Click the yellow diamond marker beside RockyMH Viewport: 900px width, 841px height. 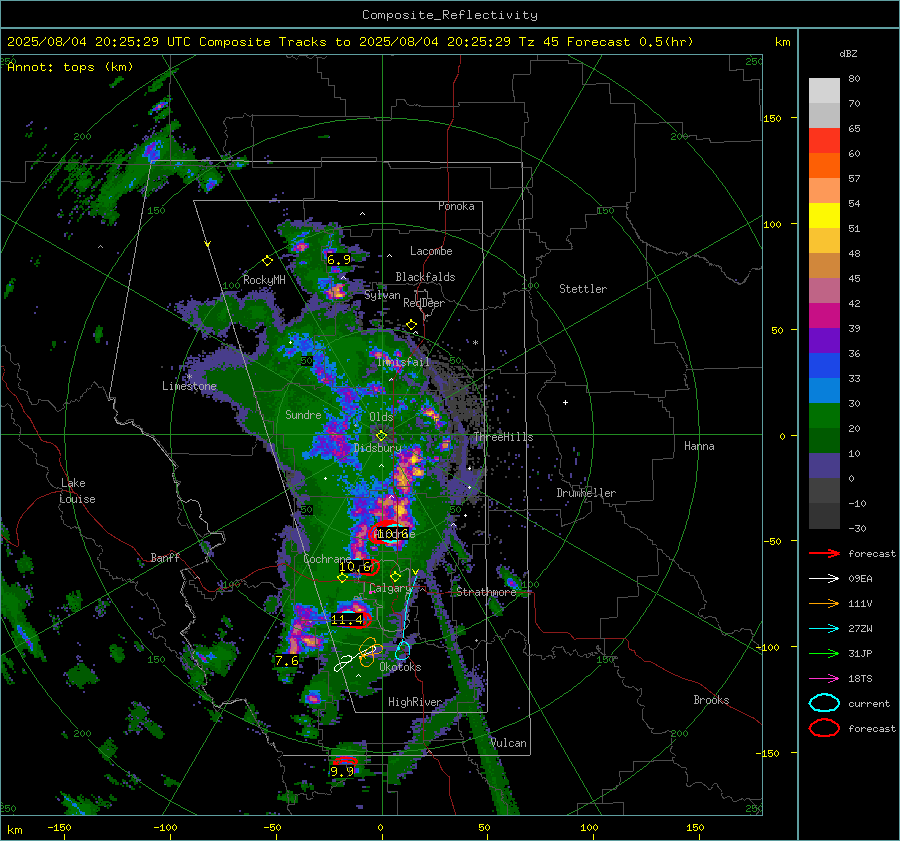[267, 261]
